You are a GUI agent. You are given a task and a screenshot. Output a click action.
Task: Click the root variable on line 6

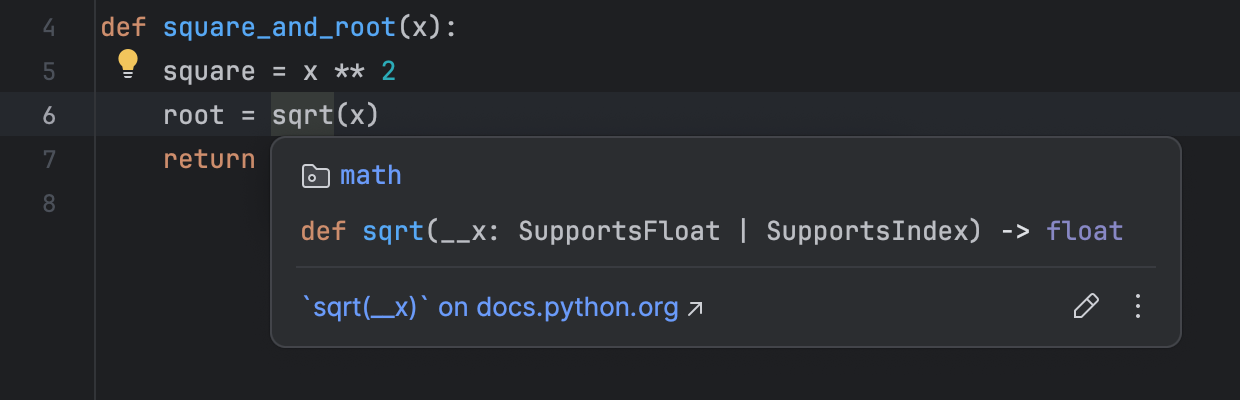coord(194,115)
